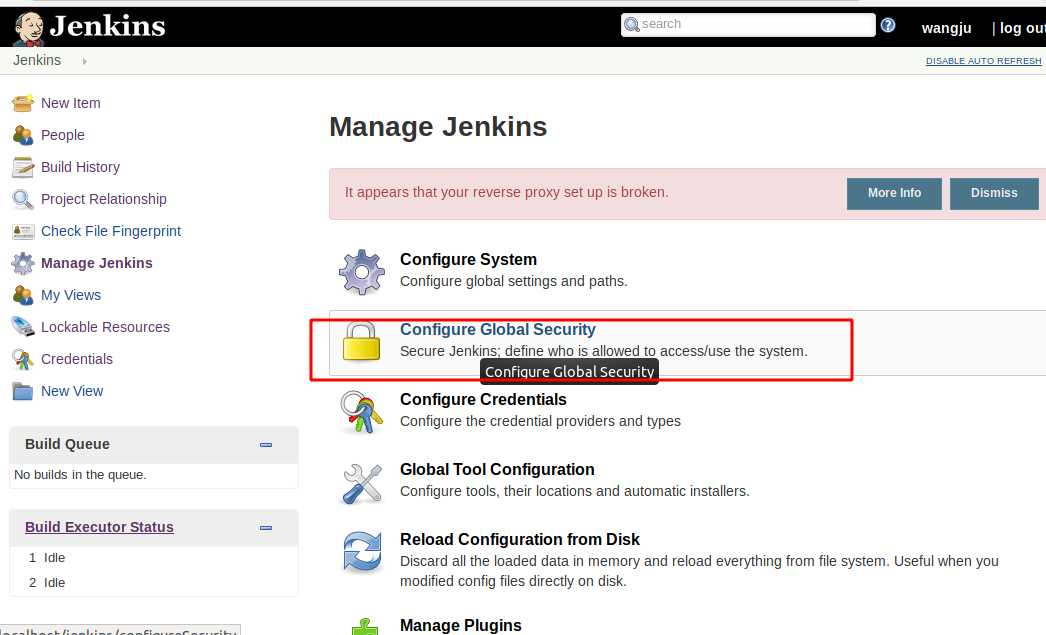Click the Jenkins butler logo icon
This screenshot has width=1046, height=635.
(x=29, y=29)
